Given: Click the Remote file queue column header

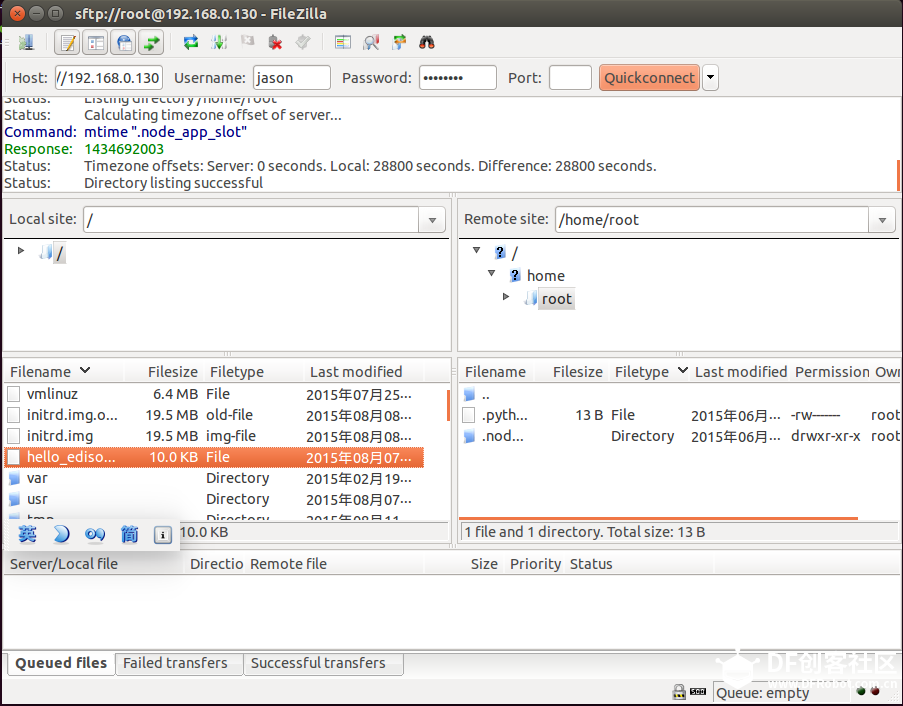Looking at the screenshot, I should point(336,564).
